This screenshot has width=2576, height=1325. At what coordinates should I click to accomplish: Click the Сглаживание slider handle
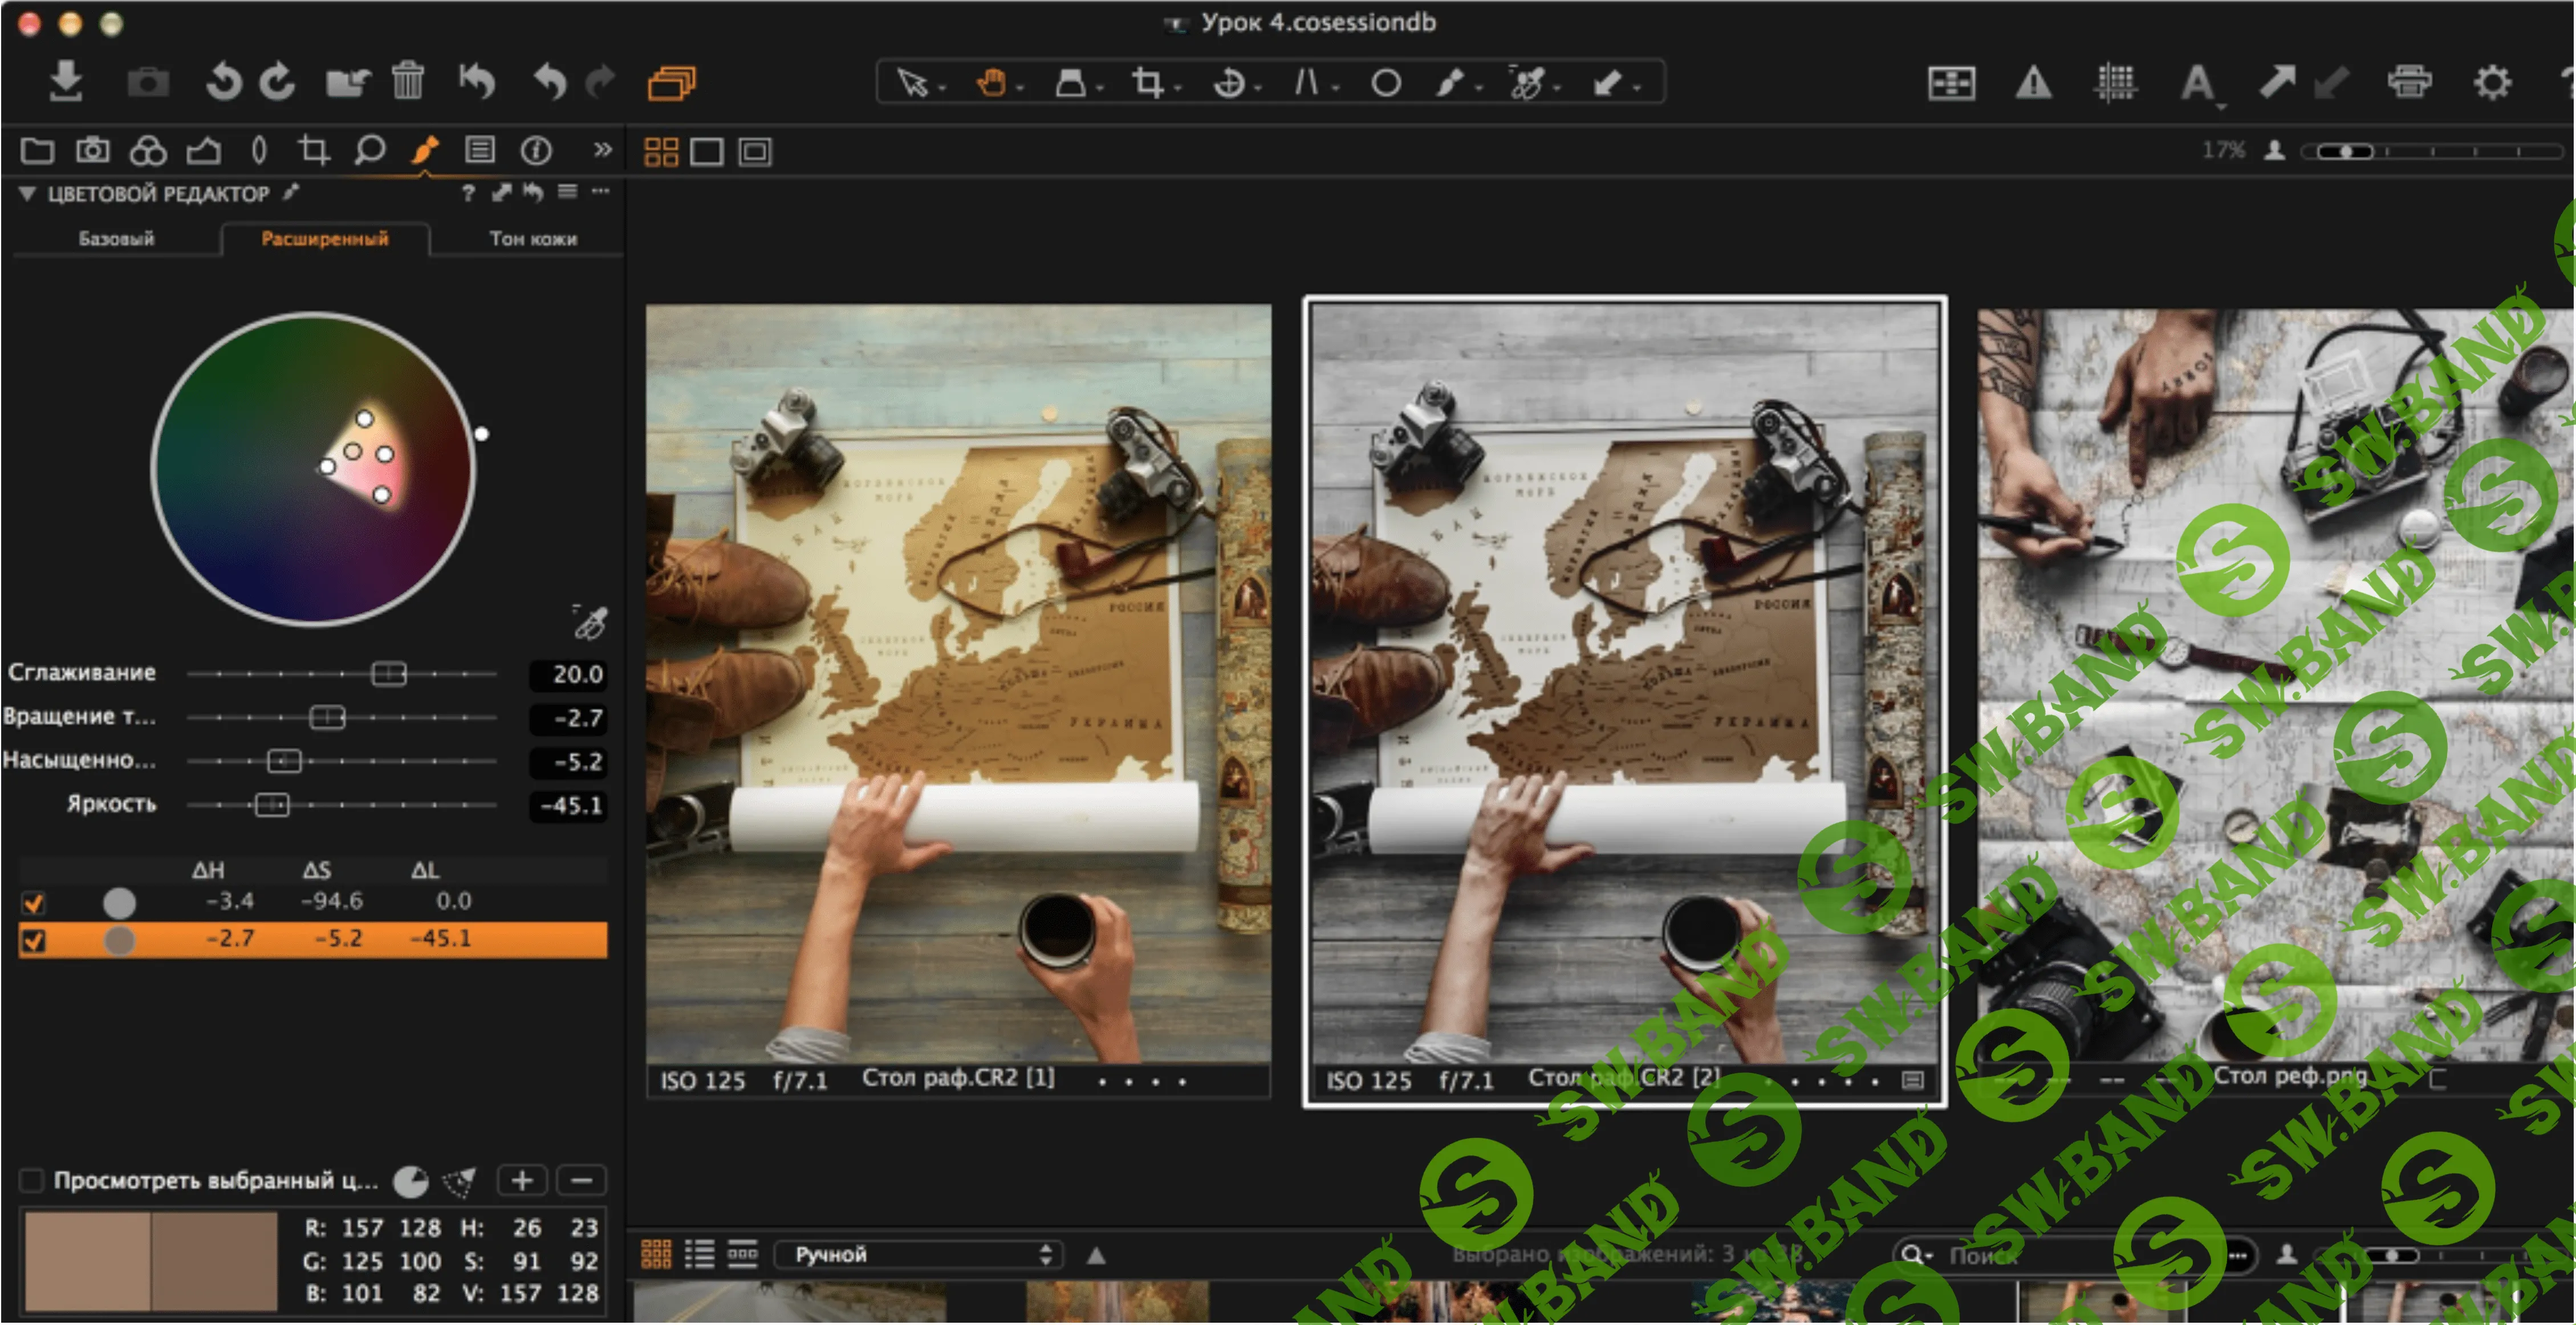coord(388,674)
